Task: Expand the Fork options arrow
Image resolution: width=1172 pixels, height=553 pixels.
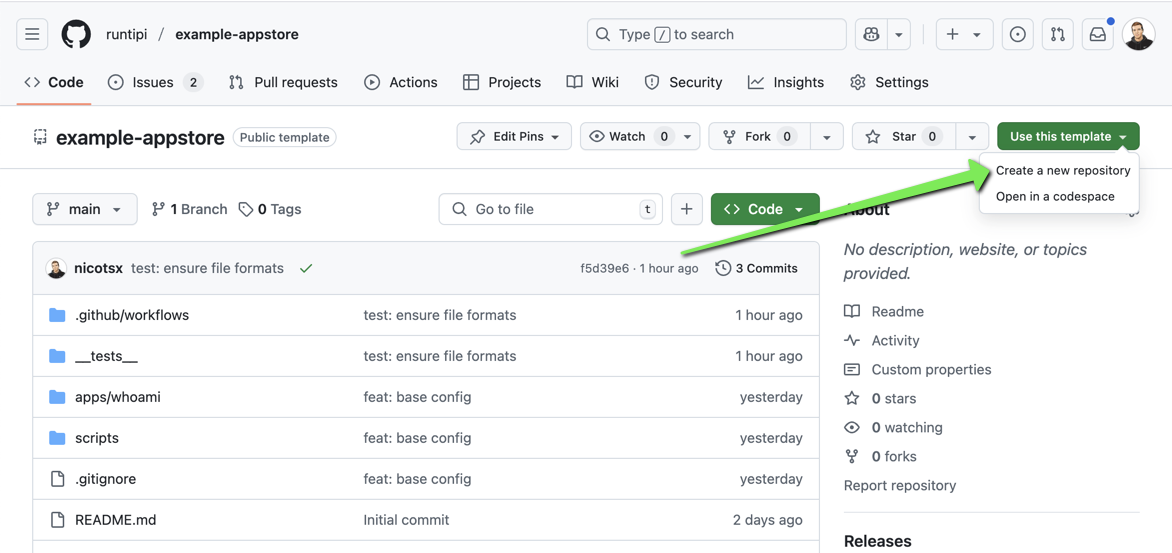Action: coord(826,136)
